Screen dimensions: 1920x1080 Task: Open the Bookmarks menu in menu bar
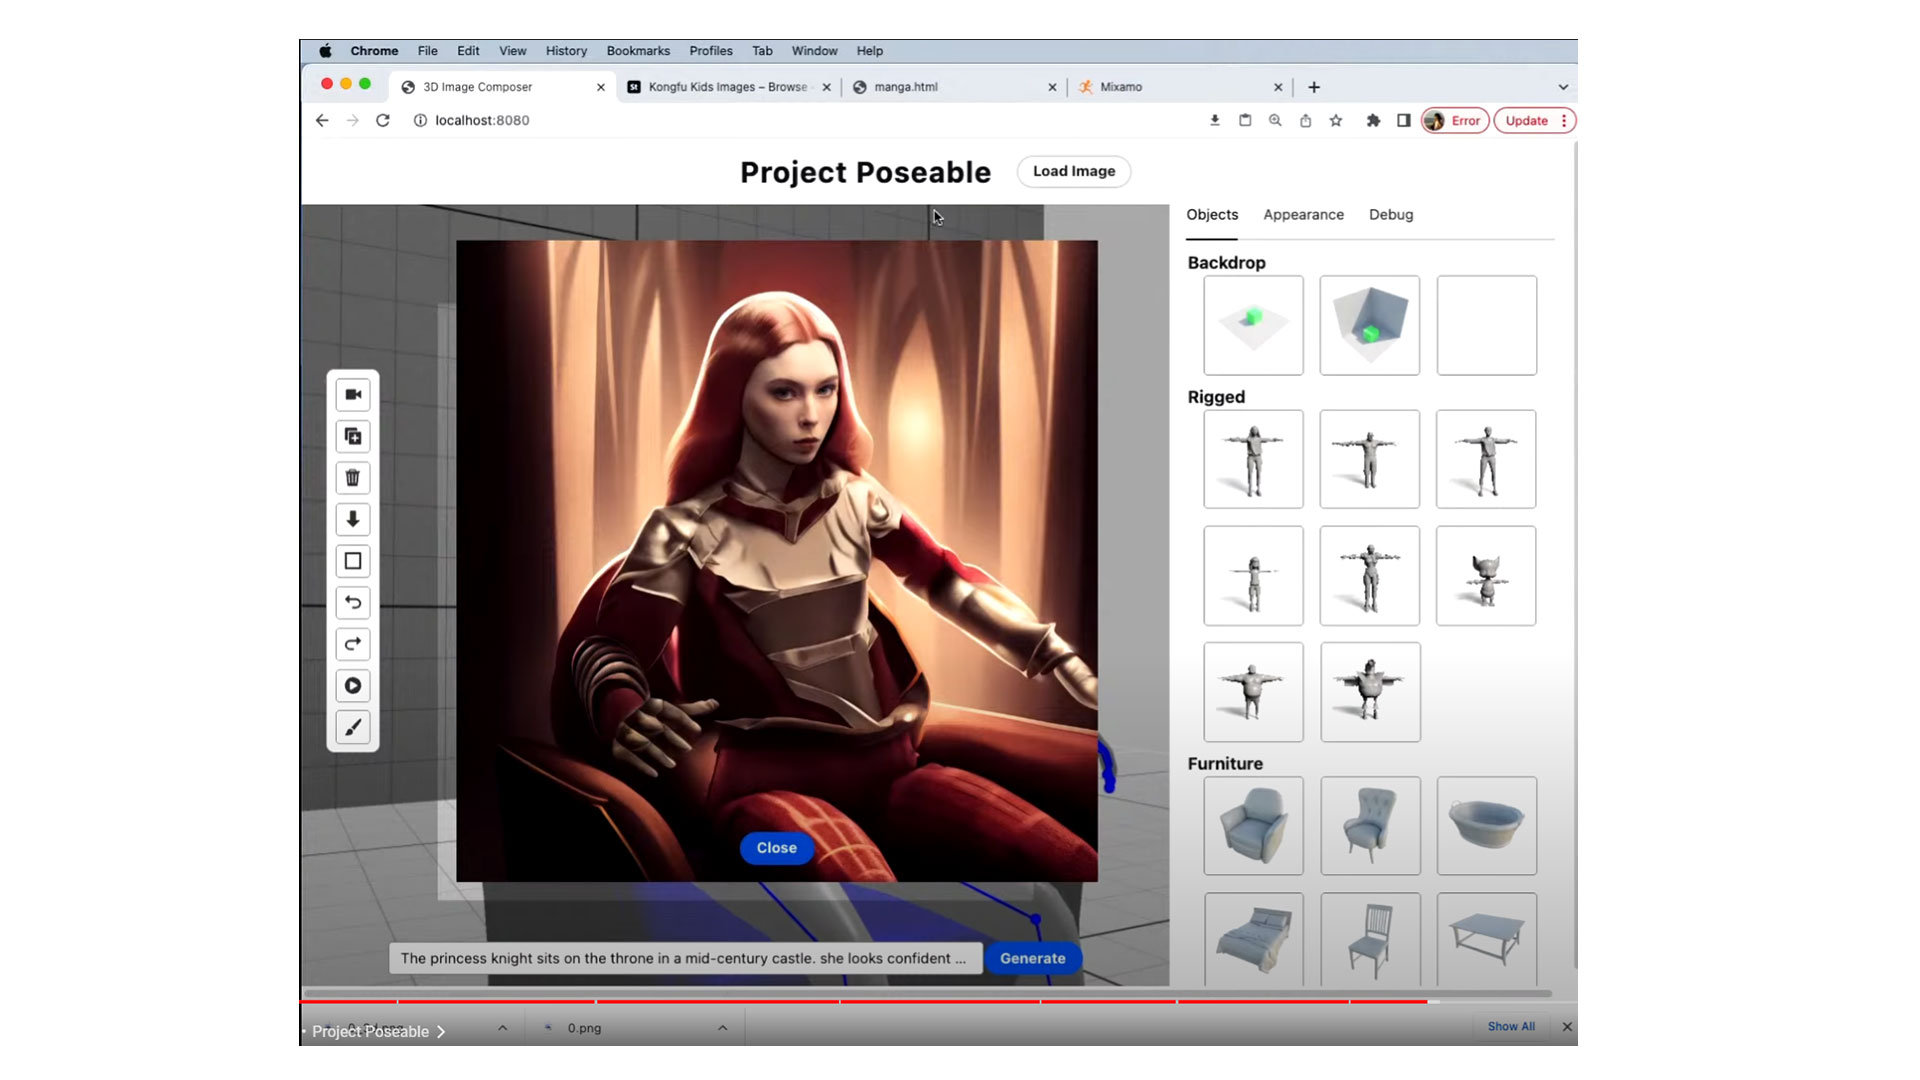tap(638, 51)
